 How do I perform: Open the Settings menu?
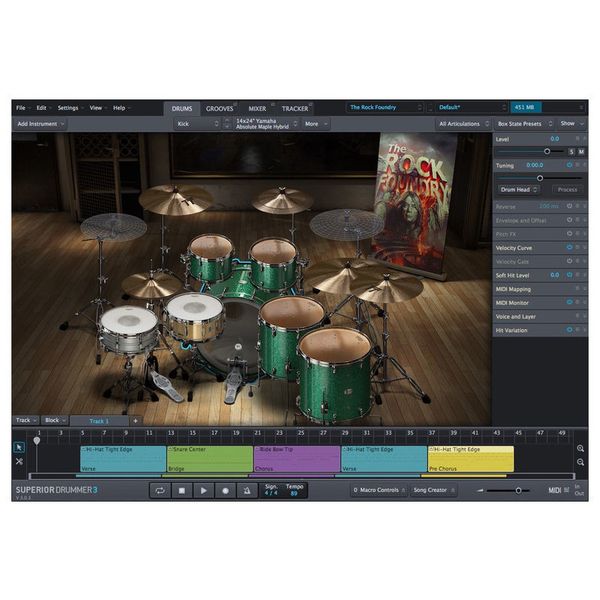pyautogui.click(x=70, y=108)
